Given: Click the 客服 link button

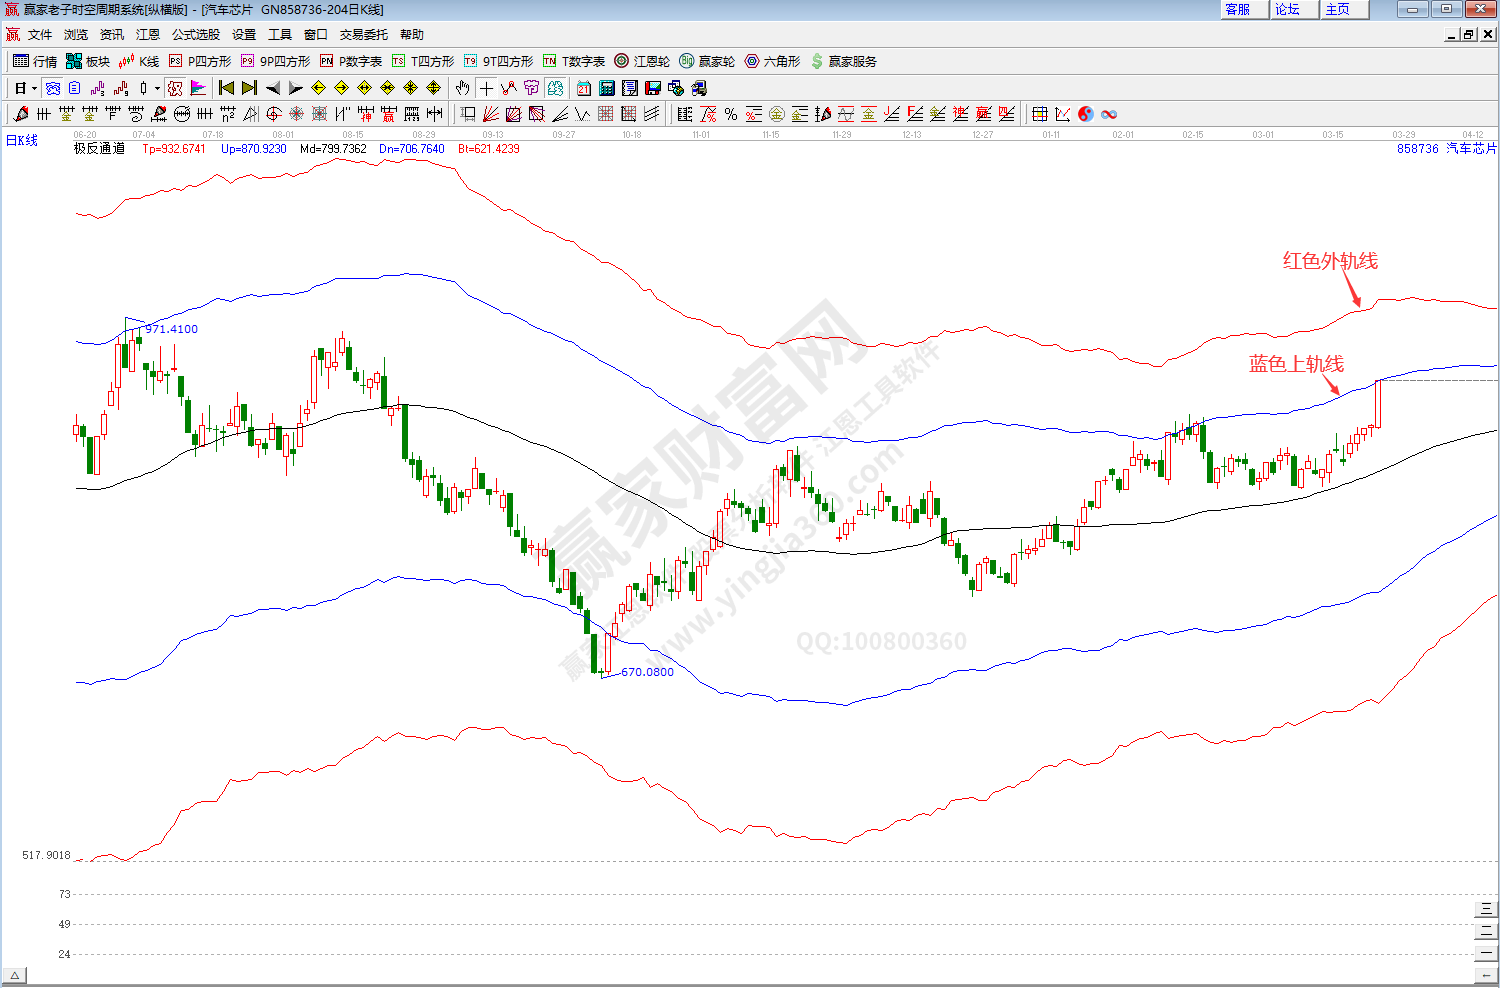Looking at the screenshot, I should point(1238,9).
